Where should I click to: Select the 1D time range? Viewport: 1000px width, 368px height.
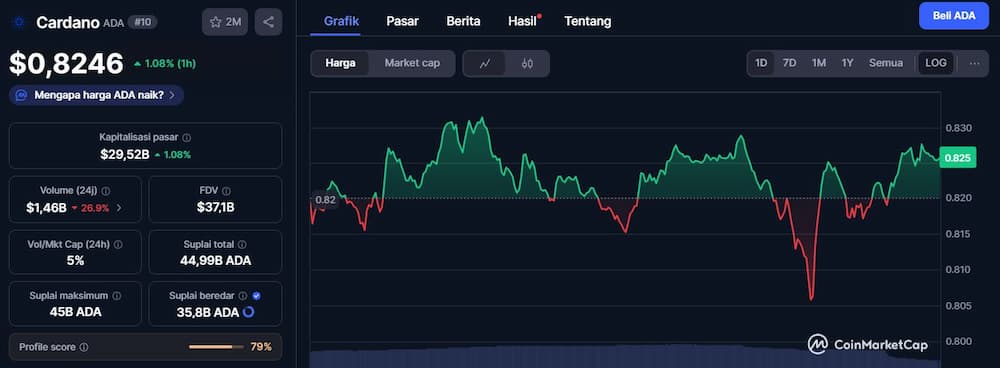tap(761, 63)
